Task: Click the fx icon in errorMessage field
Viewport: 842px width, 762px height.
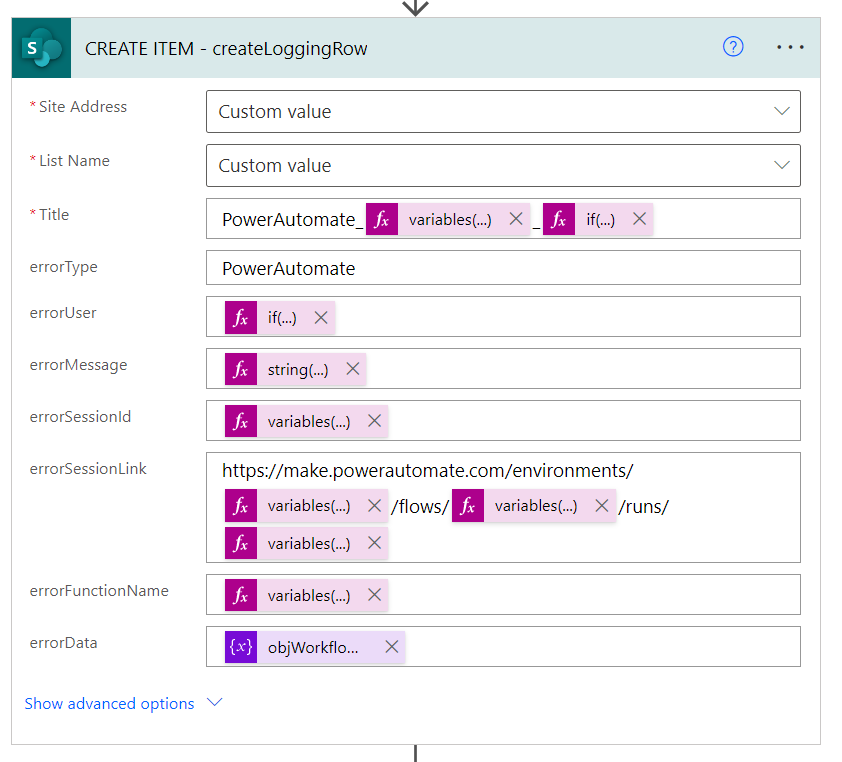Action: 240,369
